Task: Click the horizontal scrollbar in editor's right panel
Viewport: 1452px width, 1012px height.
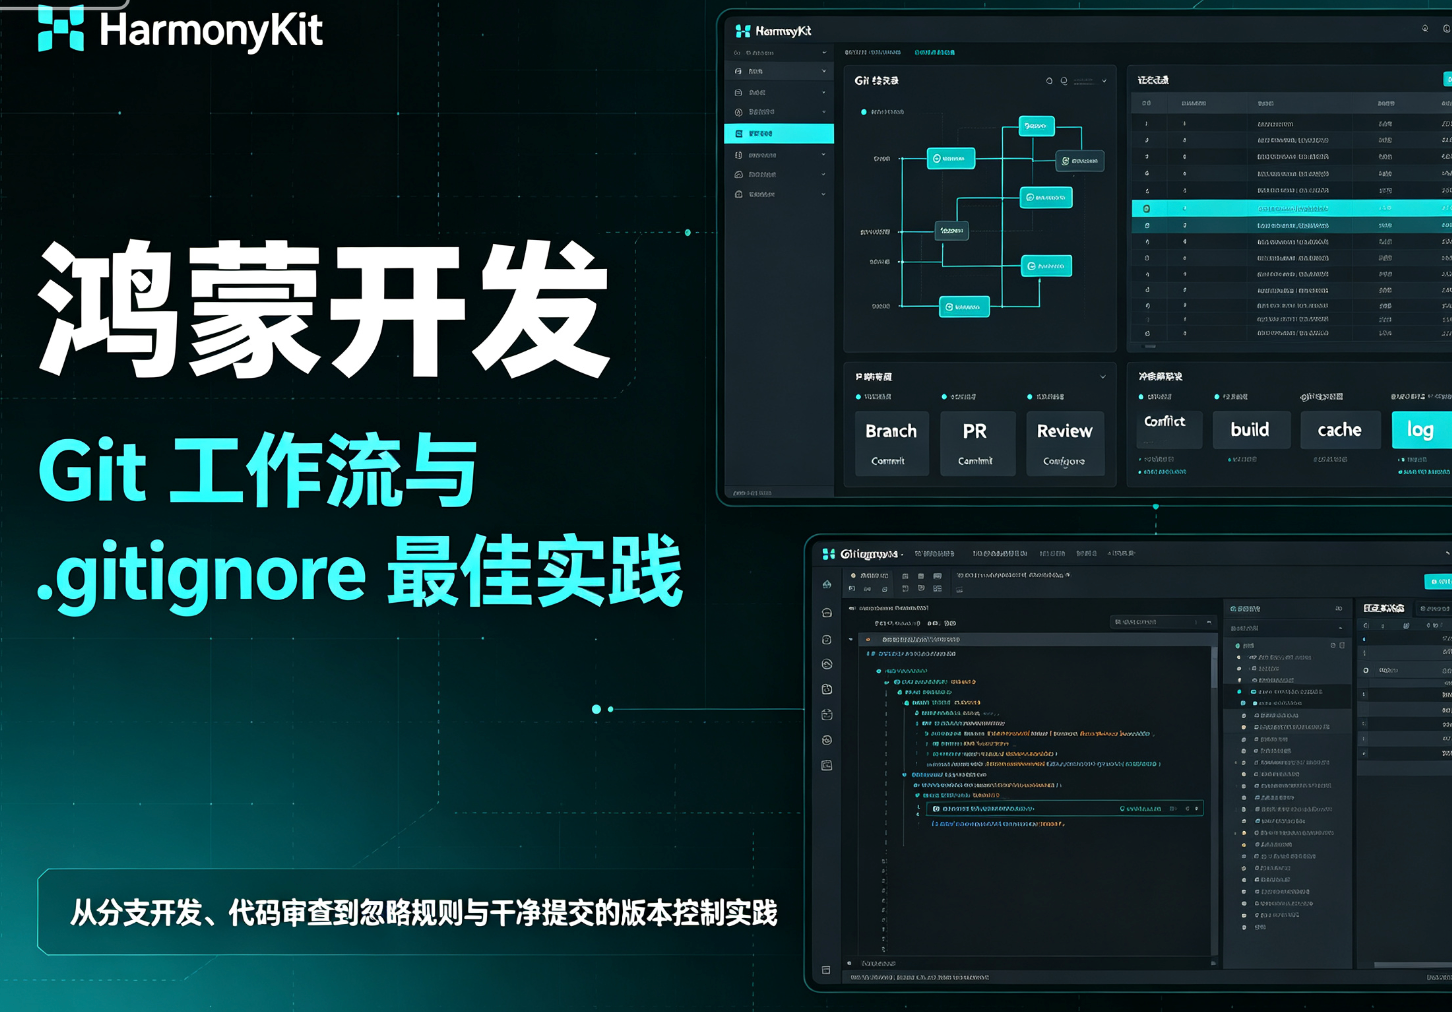Action: [x=1412, y=965]
